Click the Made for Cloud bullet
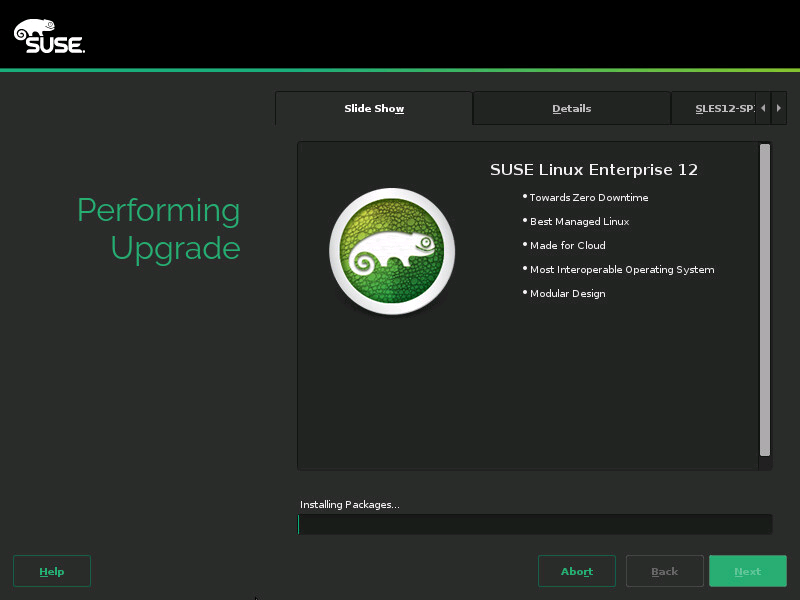This screenshot has width=800, height=600. pyautogui.click(x=567, y=246)
